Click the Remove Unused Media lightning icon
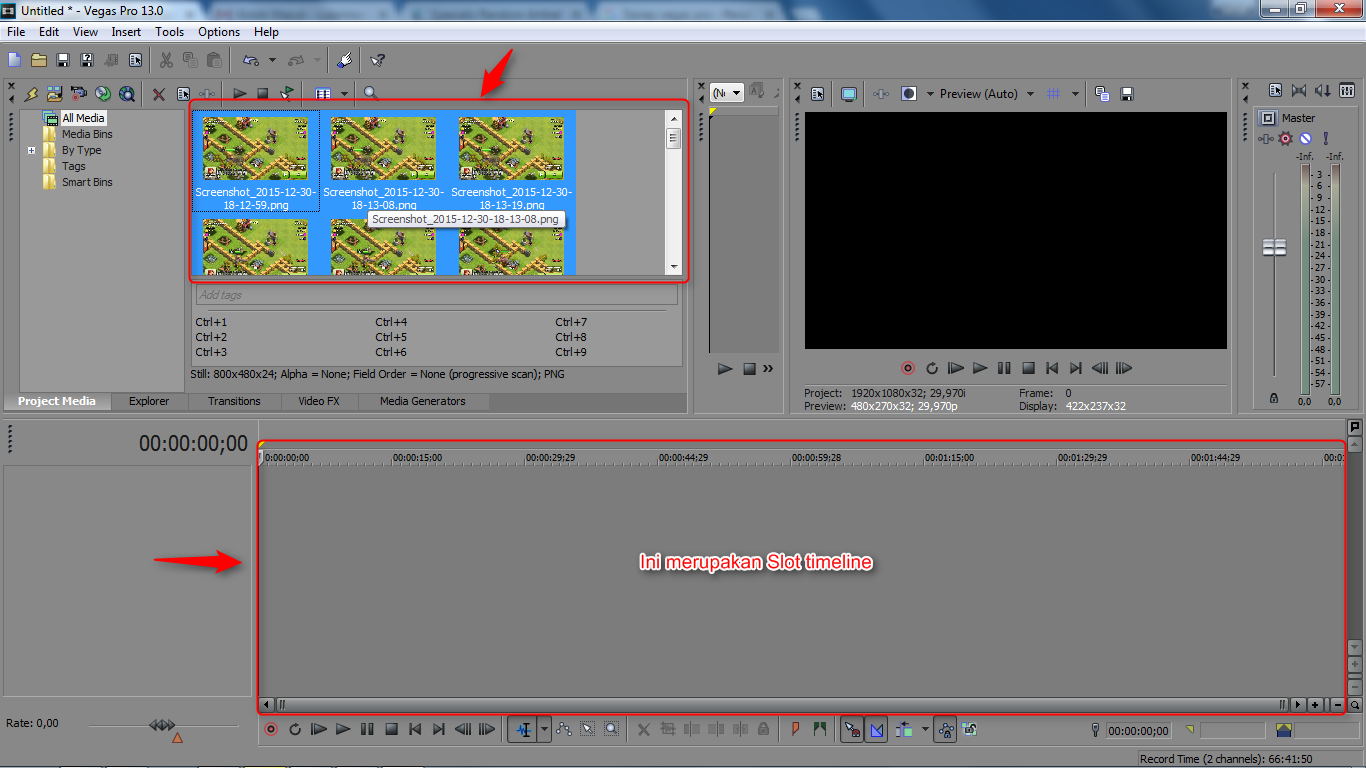The width and height of the screenshot is (1366, 768). click(x=31, y=94)
